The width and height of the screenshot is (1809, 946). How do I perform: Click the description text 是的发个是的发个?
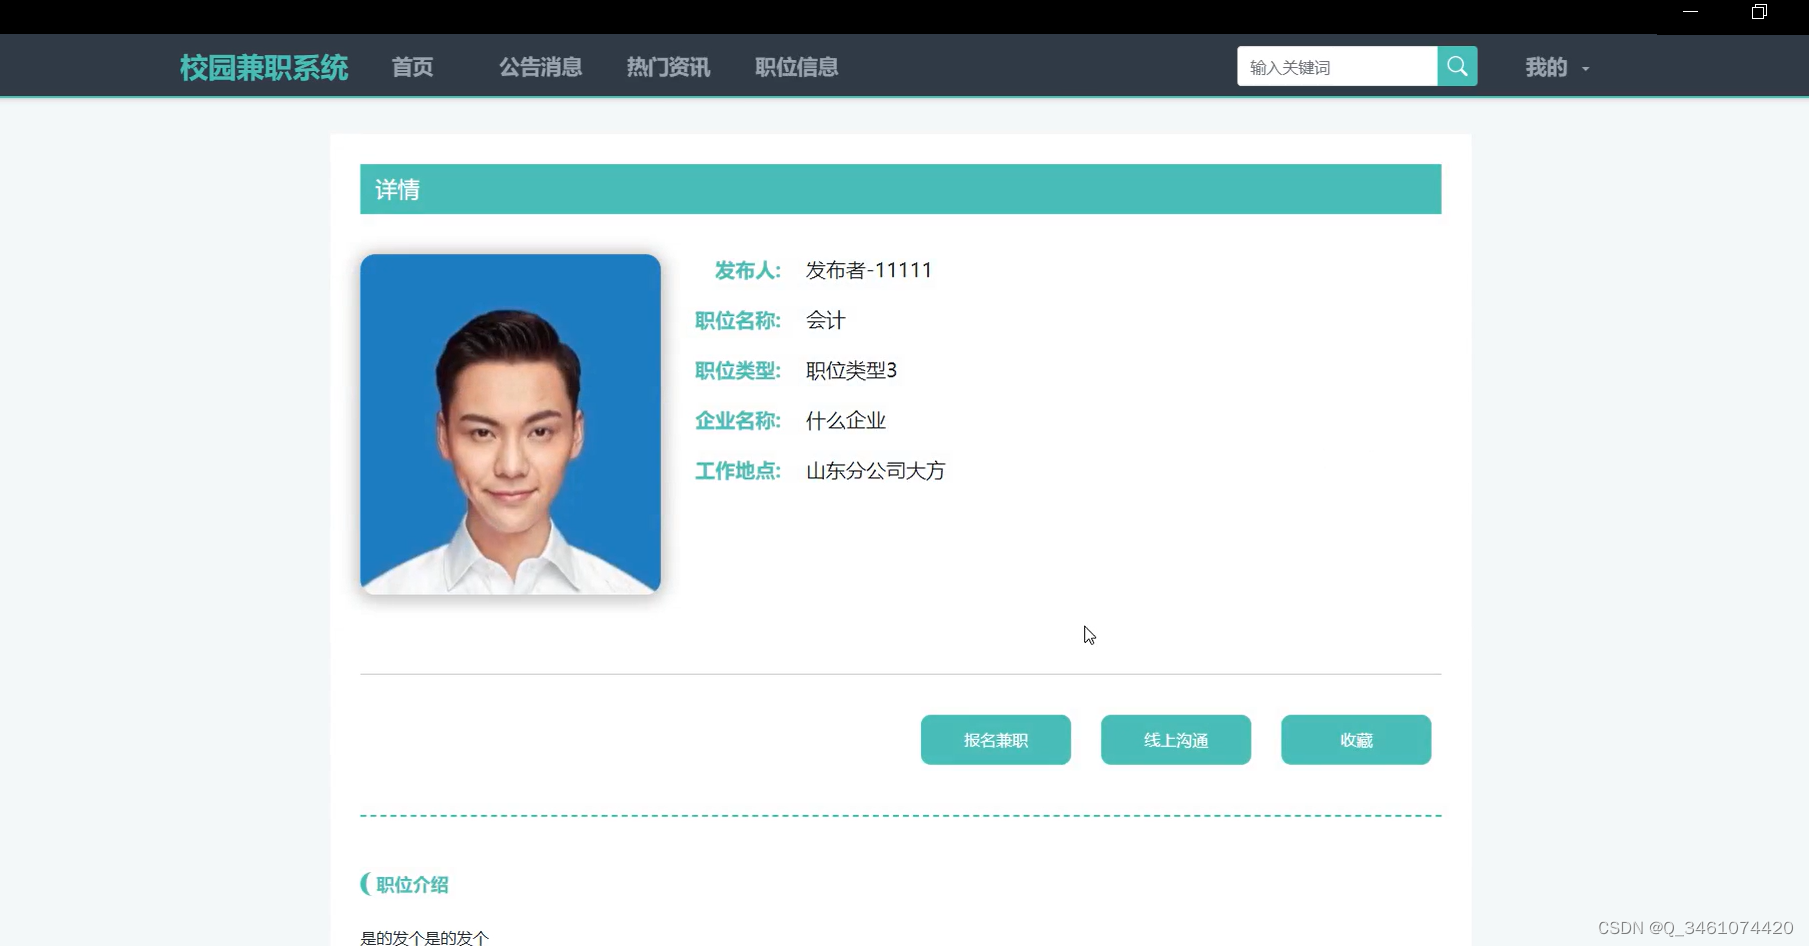[x=425, y=937]
